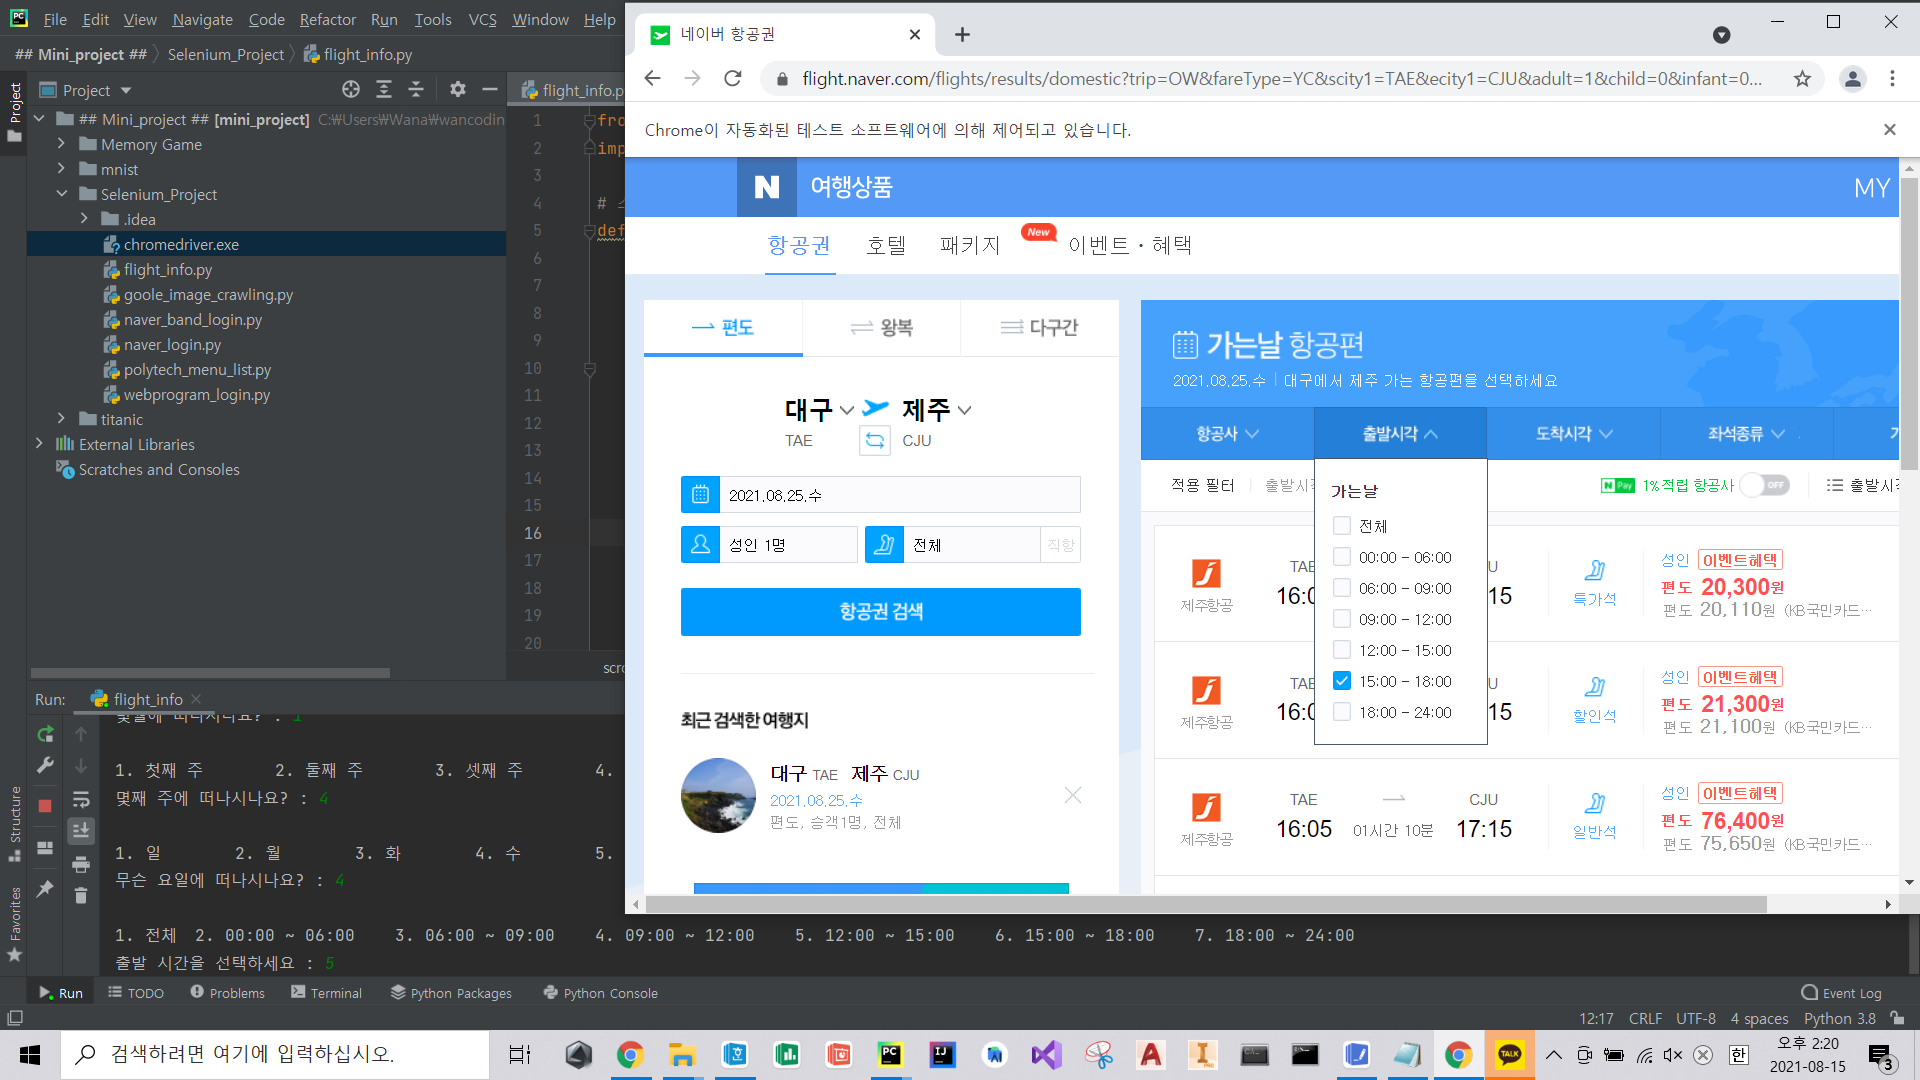Open the Navigate menu in PyCharm
Image resolution: width=1920 pixels, height=1080 pixels.
click(x=202, y=19)
